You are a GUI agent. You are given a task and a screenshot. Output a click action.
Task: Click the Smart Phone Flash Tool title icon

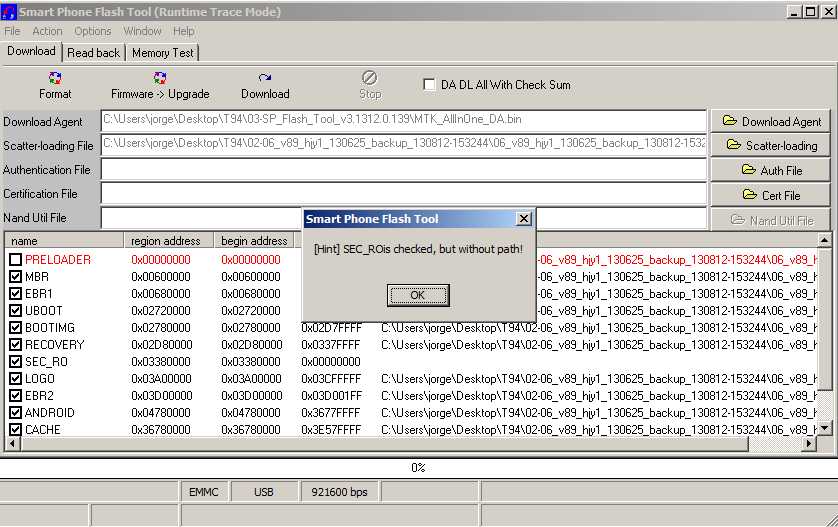point(9,11)
